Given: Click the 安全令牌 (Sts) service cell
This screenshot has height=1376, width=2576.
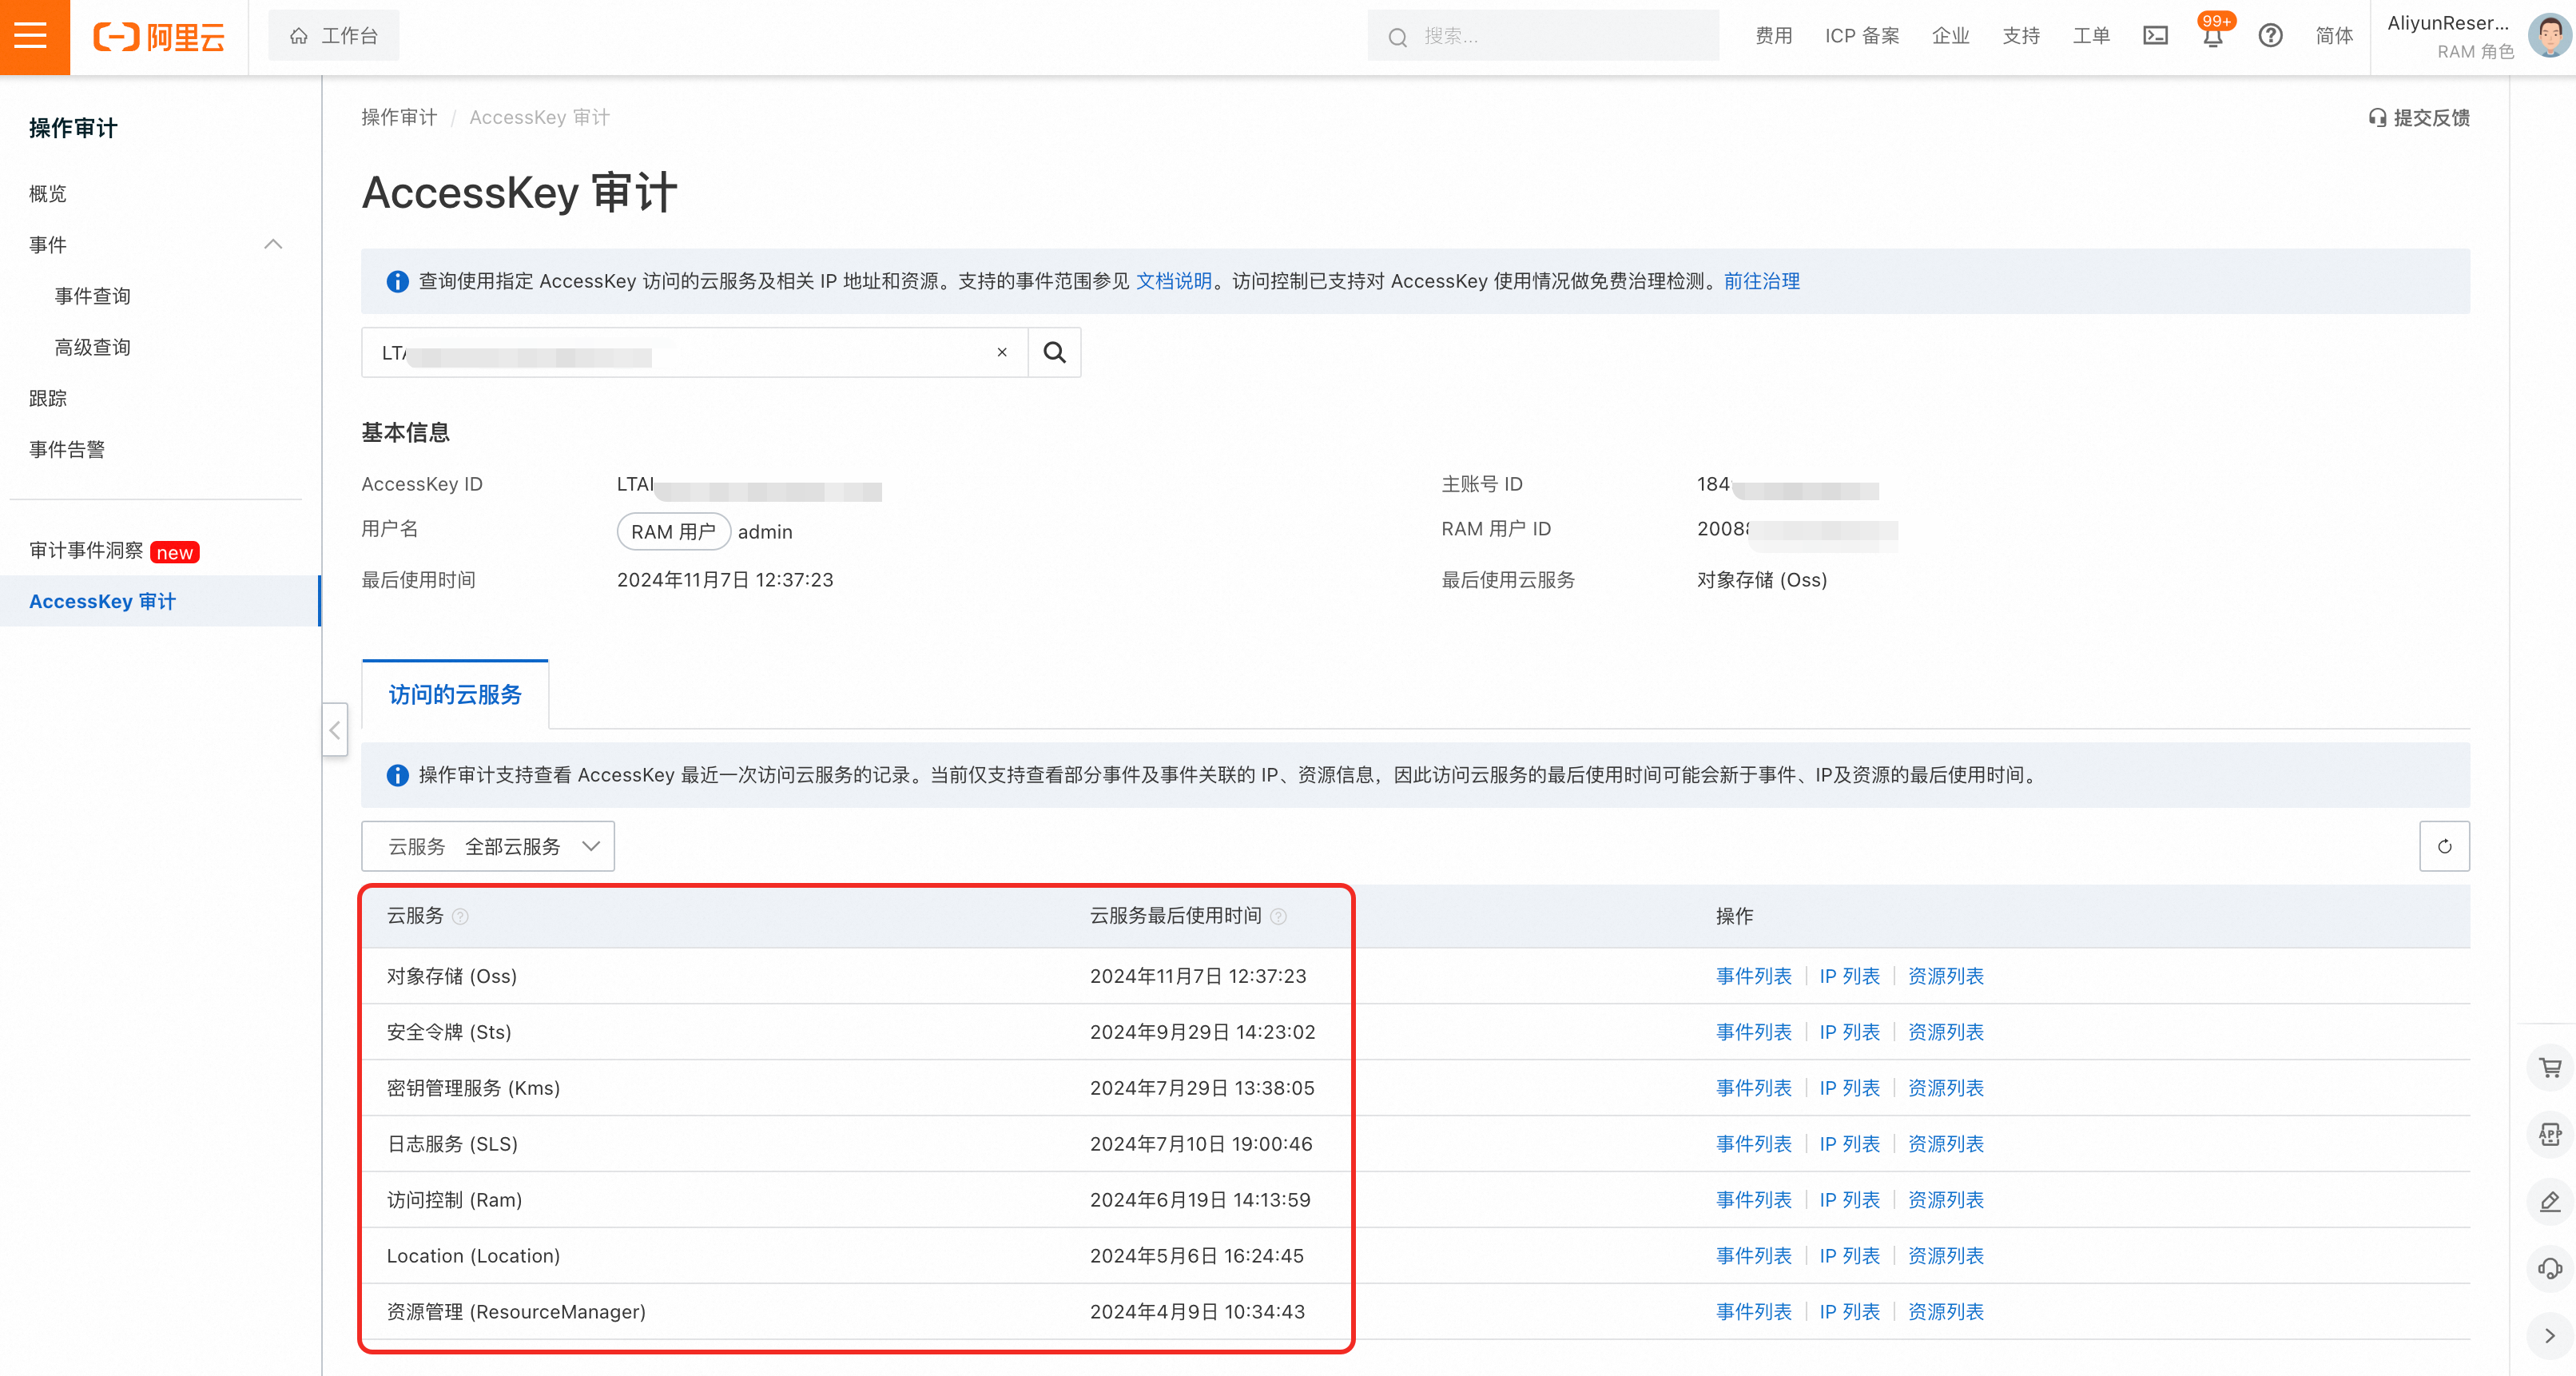Looking at the screenshot, I should 449,1032.
